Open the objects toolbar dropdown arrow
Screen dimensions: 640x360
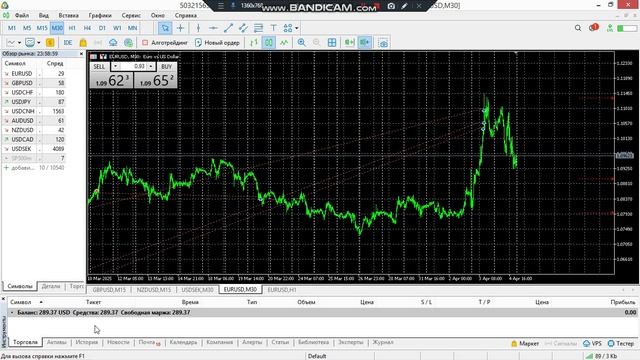(297, 28)
